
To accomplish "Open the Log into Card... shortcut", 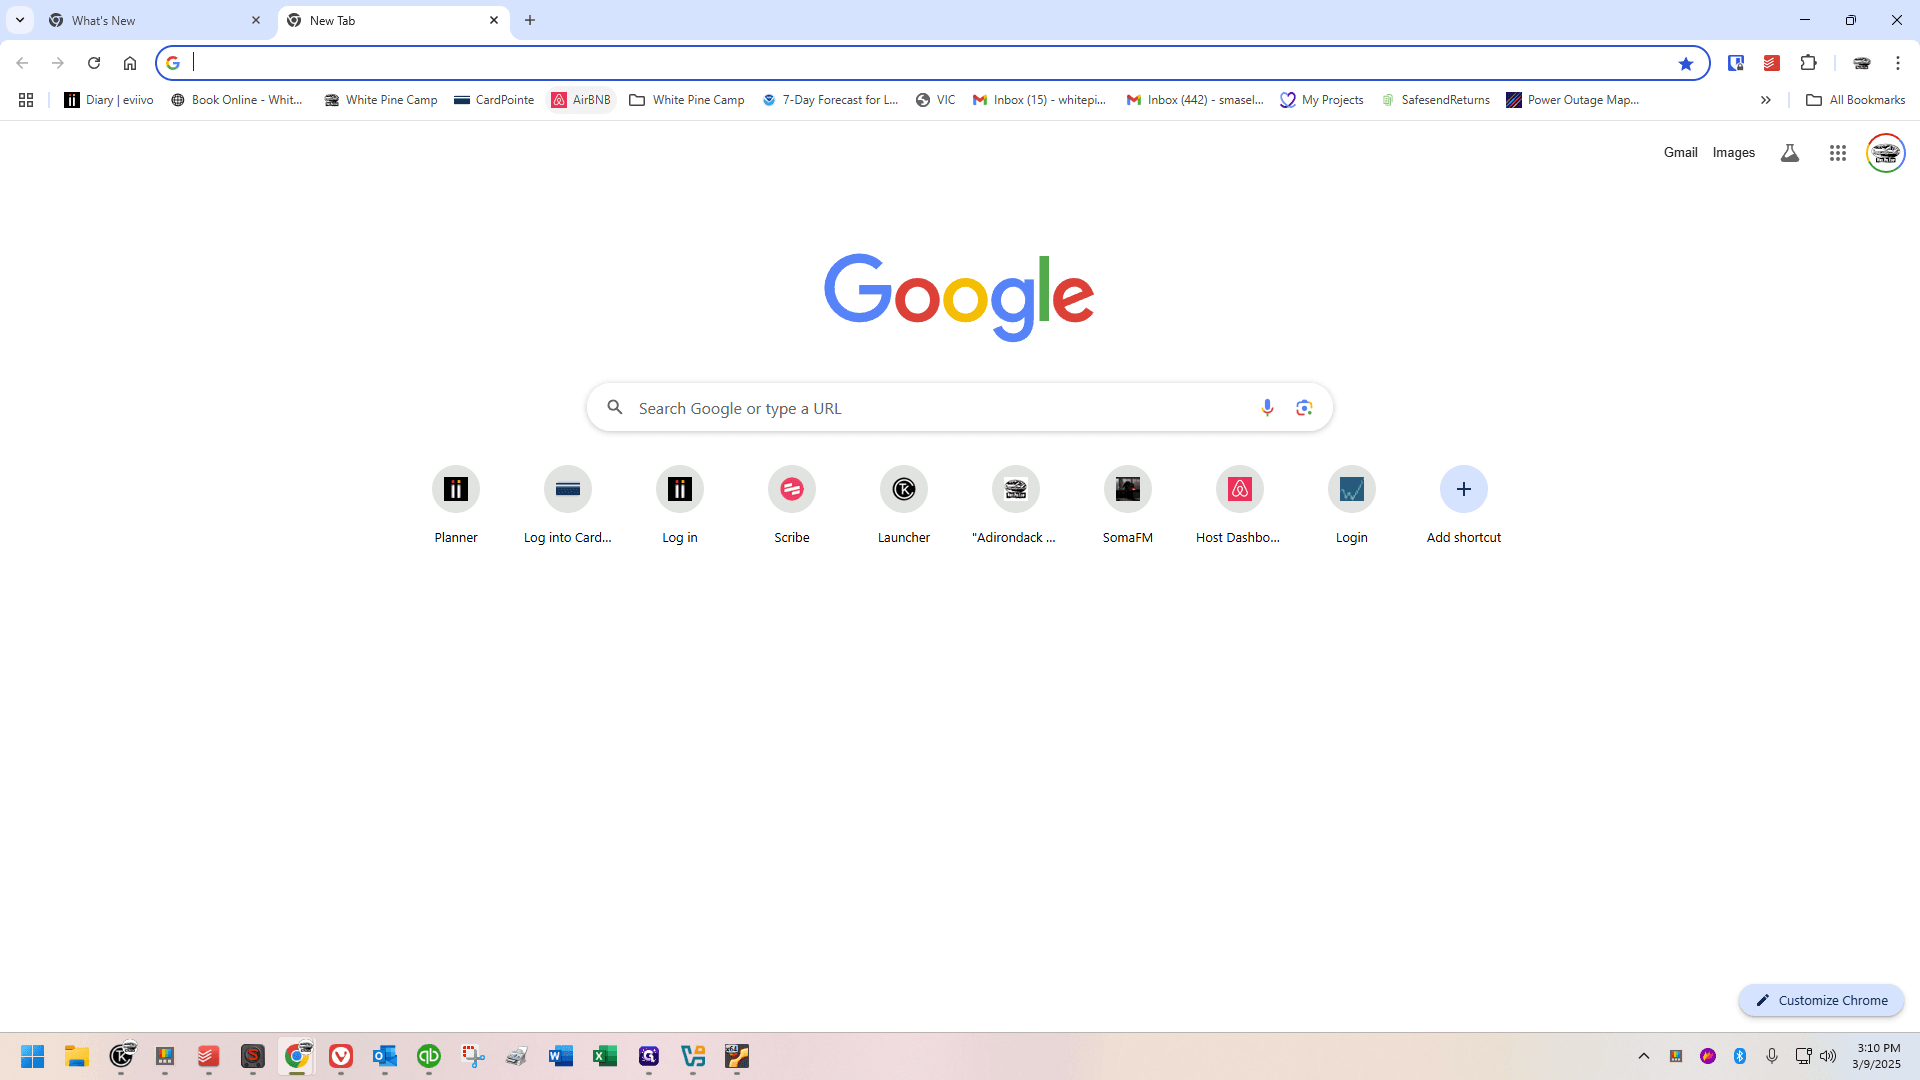I will [x=568, y=506].
